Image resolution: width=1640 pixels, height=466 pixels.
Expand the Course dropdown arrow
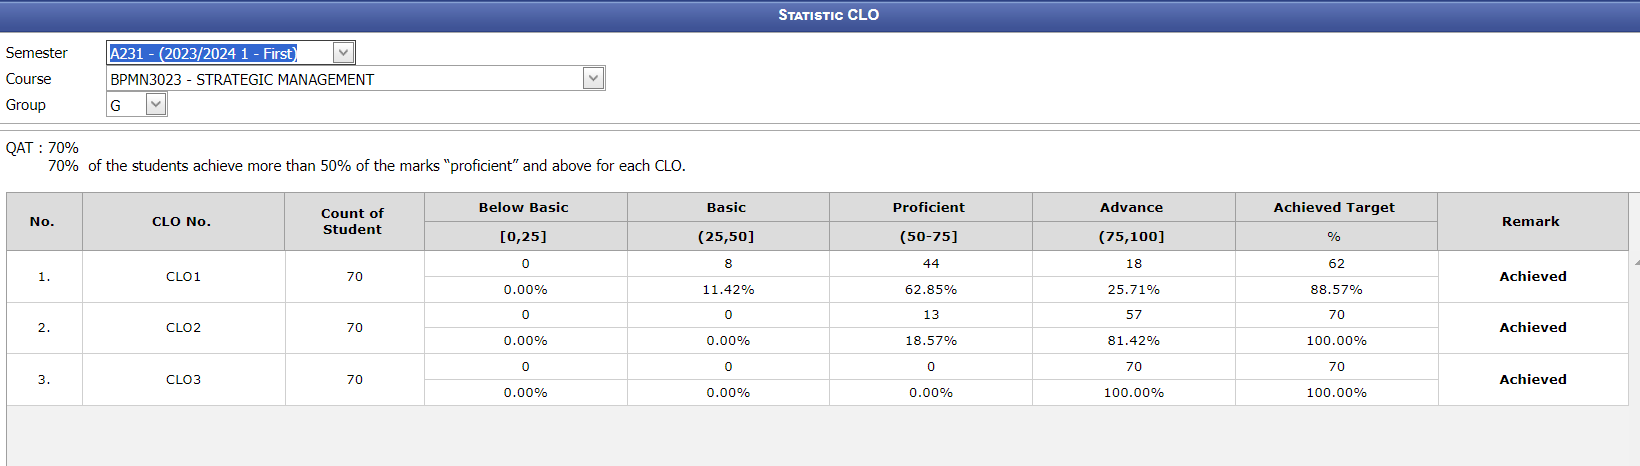[x=593, y=78]
